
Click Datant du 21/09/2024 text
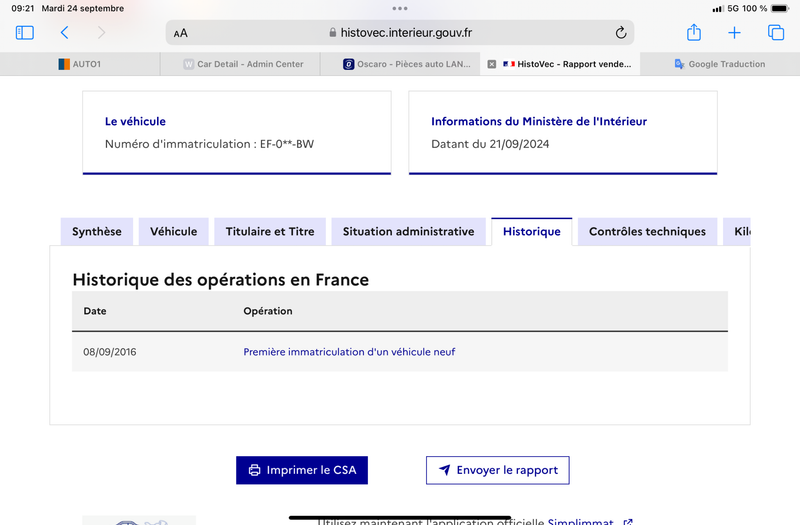(x=490, y=144)
